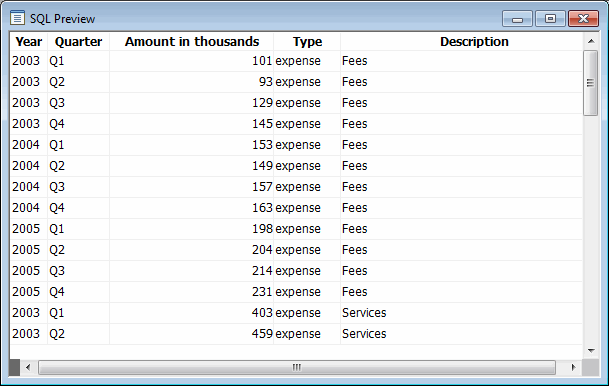Click Fees in the 163 row
The width and height of the screenshot is (609, 386).
click(355, 208)
